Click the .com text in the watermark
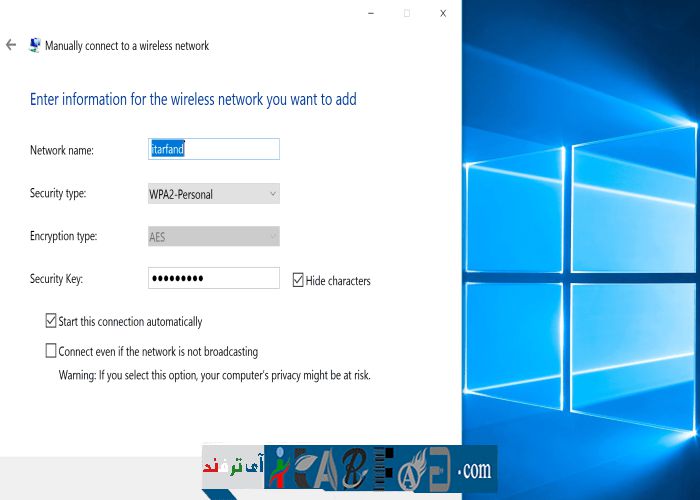This screenshot has width=700, height=500. pyautogui.click(x=474, y=470)
